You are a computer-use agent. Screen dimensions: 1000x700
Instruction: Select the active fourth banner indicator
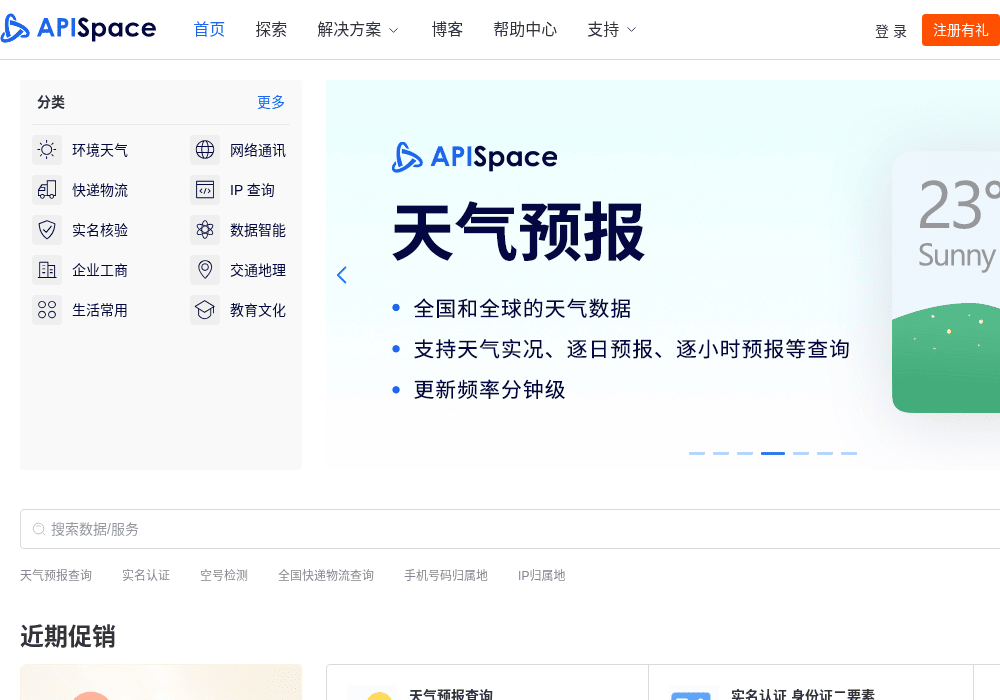tap(773, 453)
